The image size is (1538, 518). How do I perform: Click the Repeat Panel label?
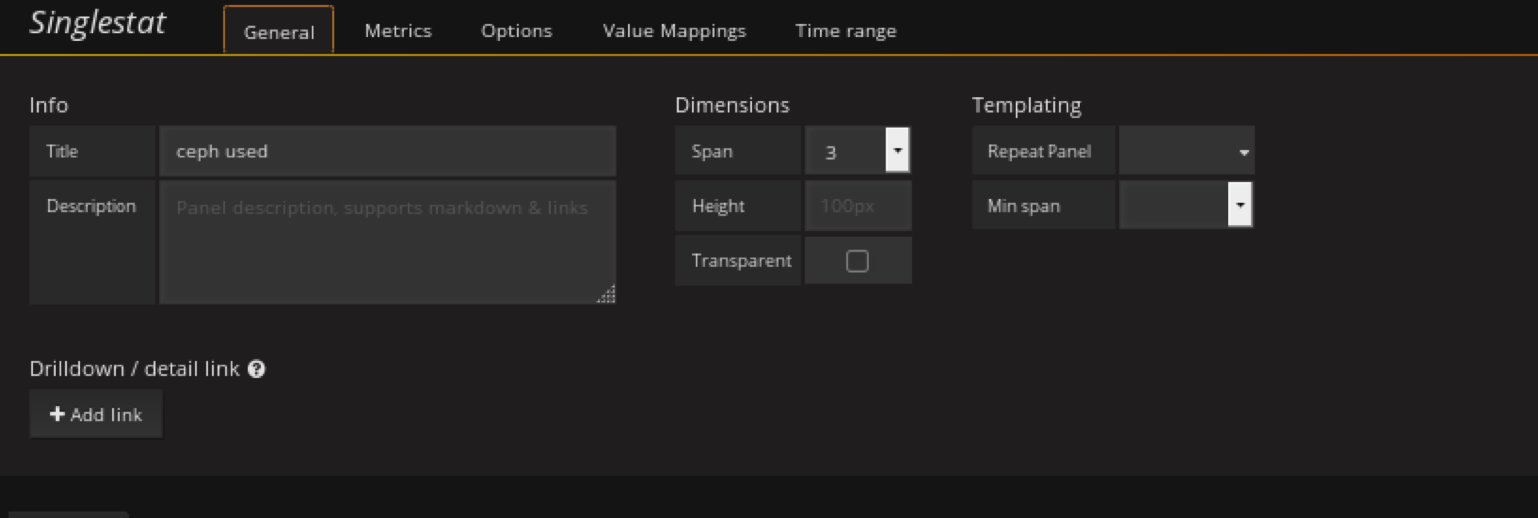[1039, 151]
